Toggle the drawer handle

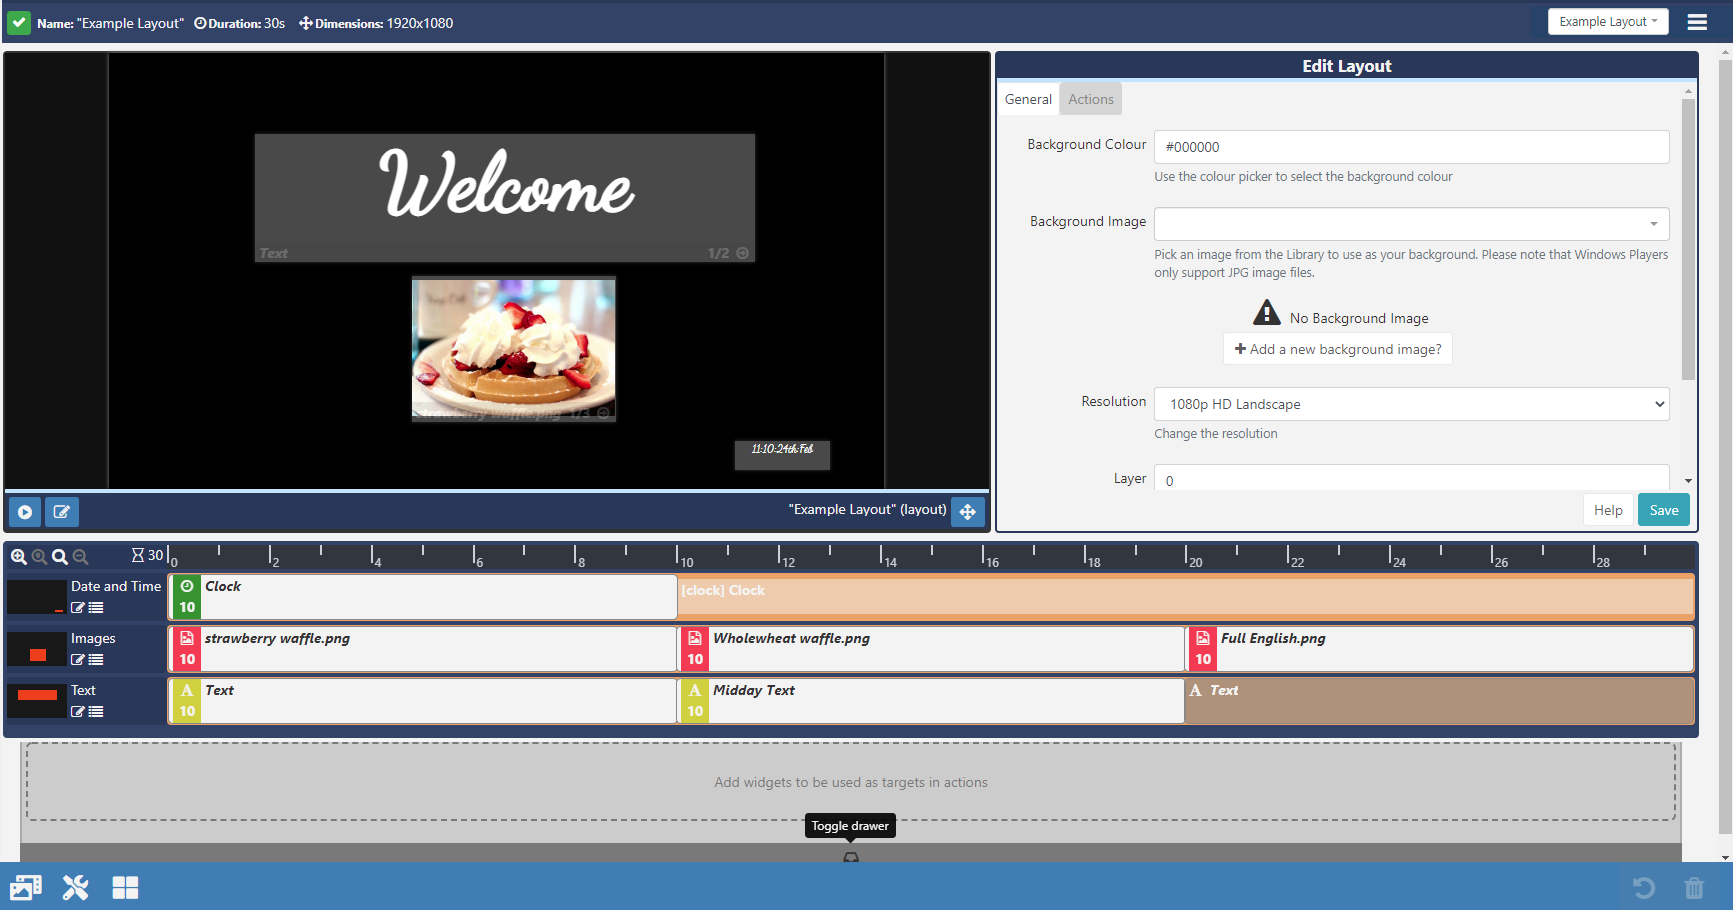(x=850, y=856)
